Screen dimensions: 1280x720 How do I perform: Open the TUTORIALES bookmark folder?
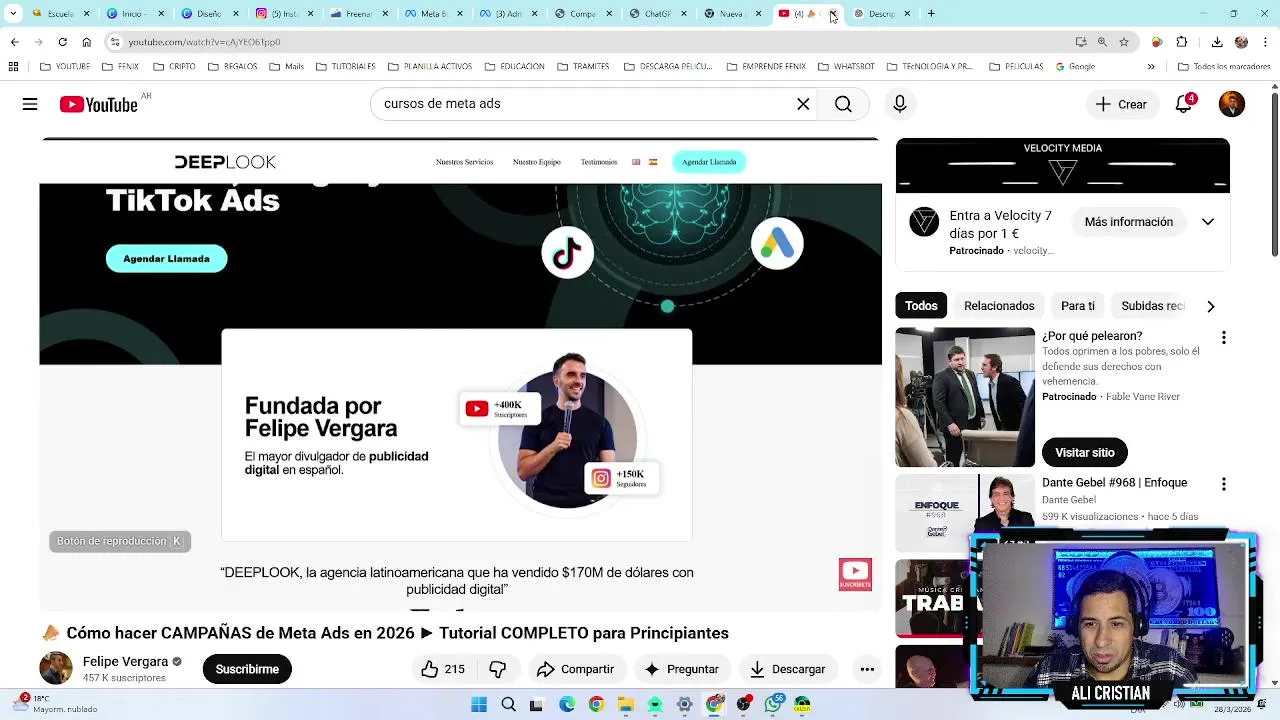[x=345, y=67]
